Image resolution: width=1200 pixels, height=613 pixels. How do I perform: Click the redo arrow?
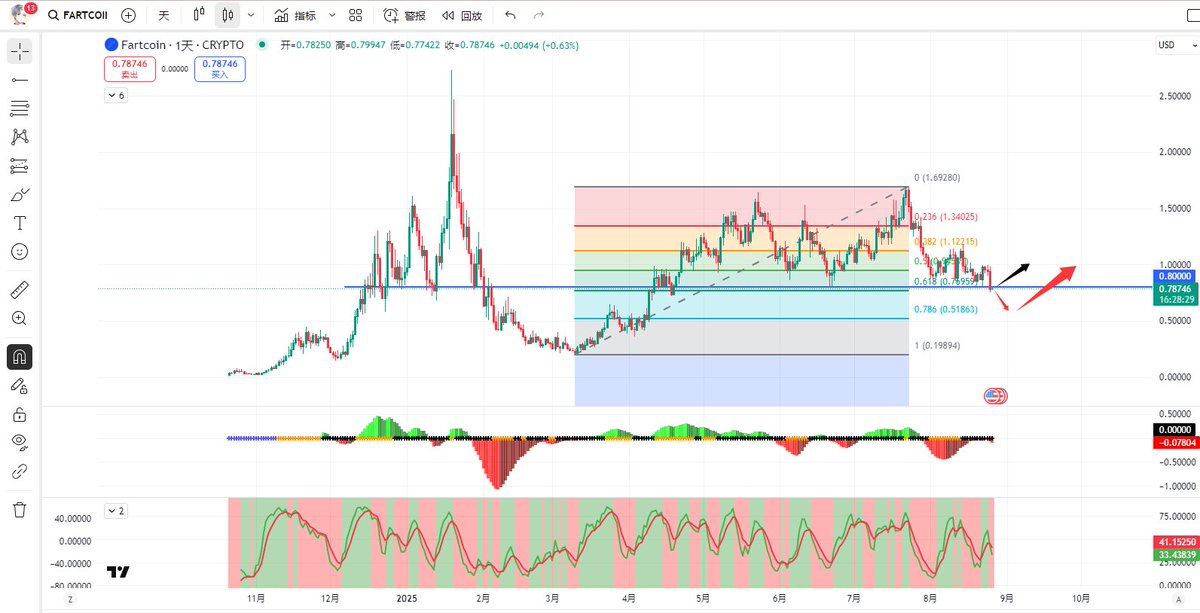(539, 16)
